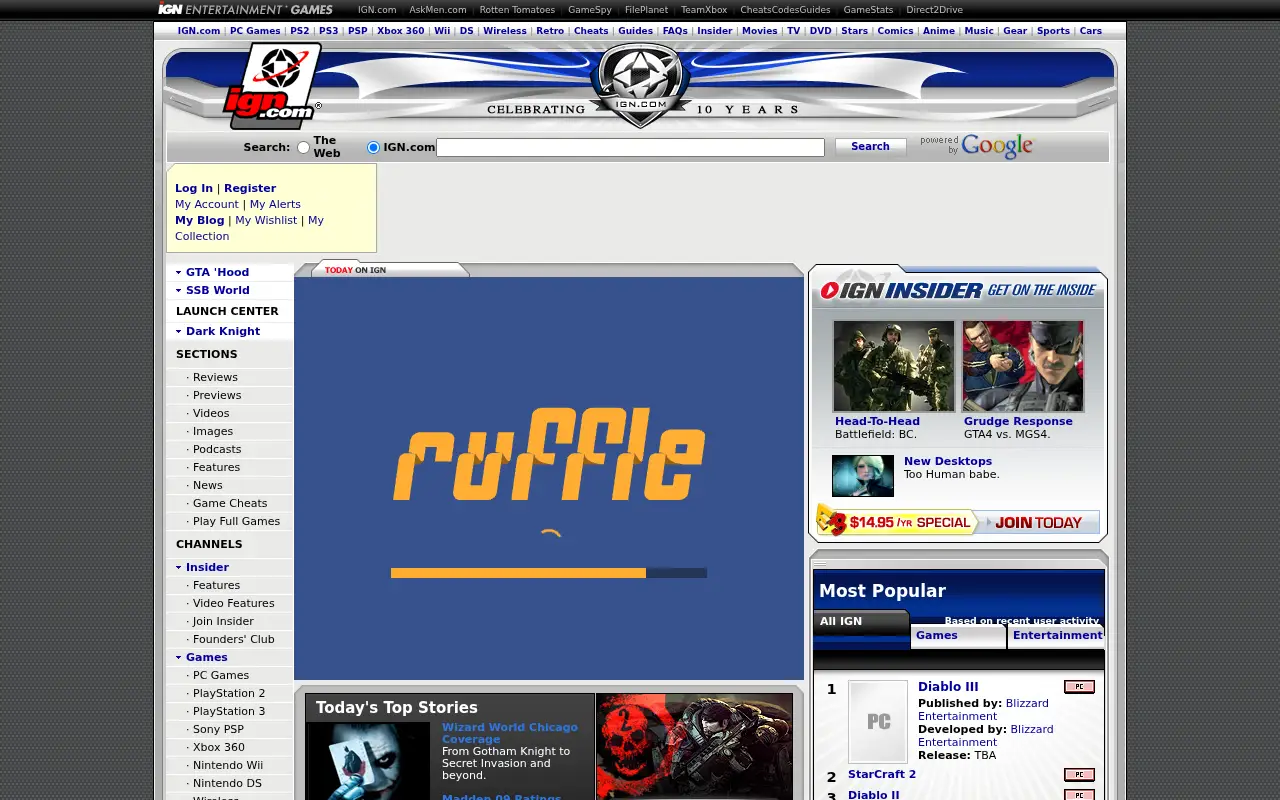This screenshot has width=1280, height=800.
Task: Open Cars in top navigation
Action: 1091,31
